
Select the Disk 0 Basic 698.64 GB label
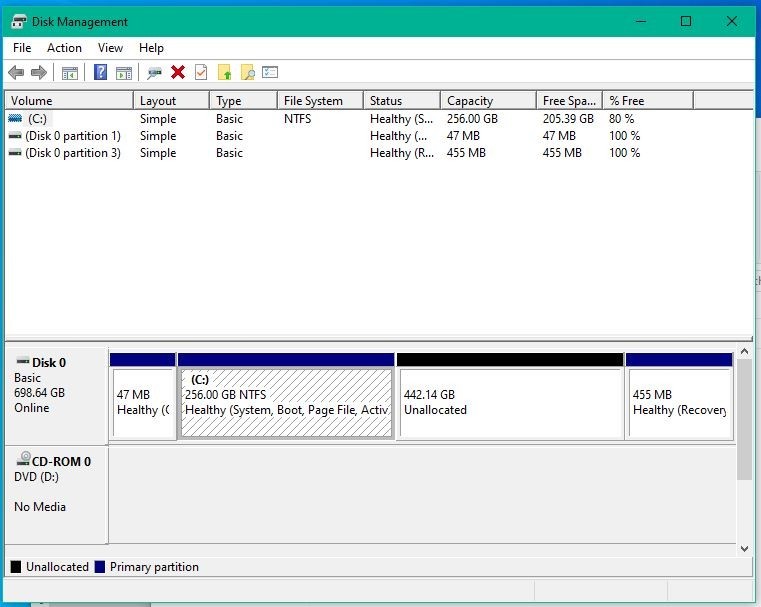(56, 396)
